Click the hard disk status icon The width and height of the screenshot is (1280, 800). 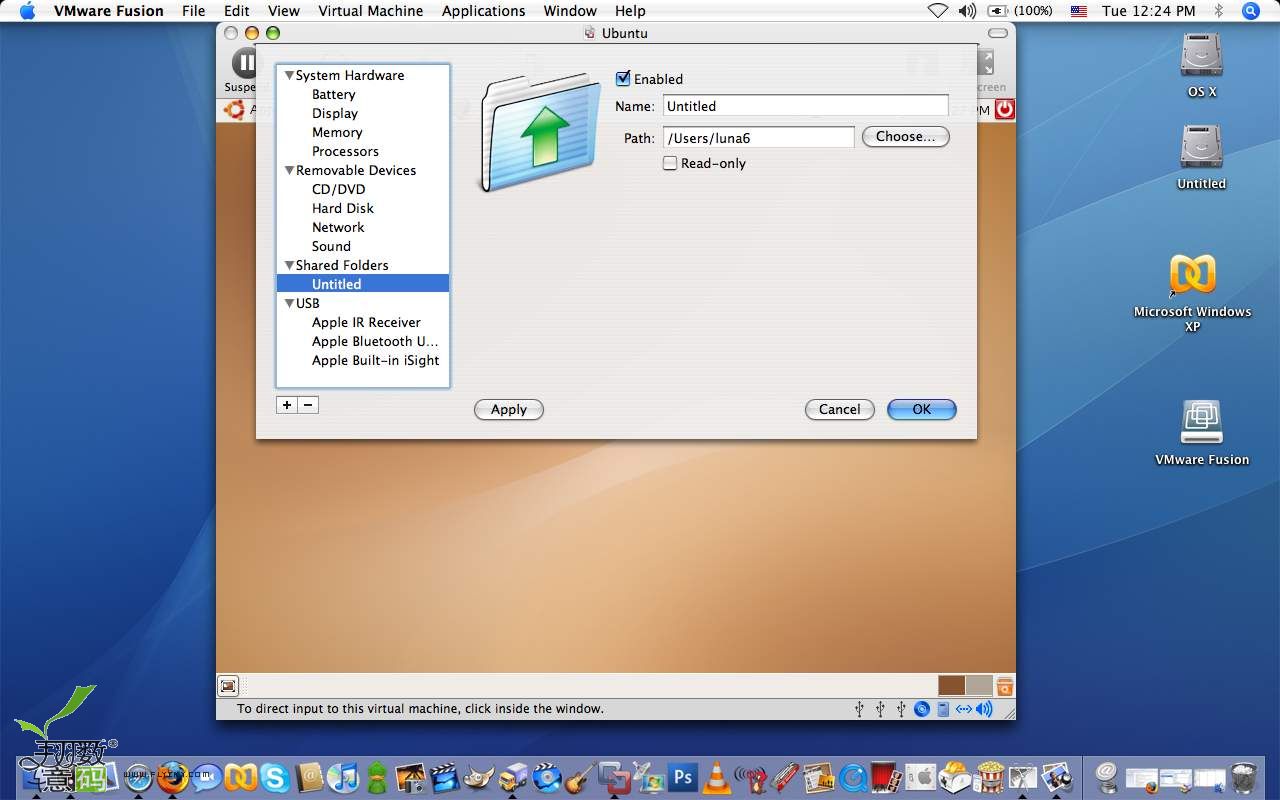click(x=943, y=709)
